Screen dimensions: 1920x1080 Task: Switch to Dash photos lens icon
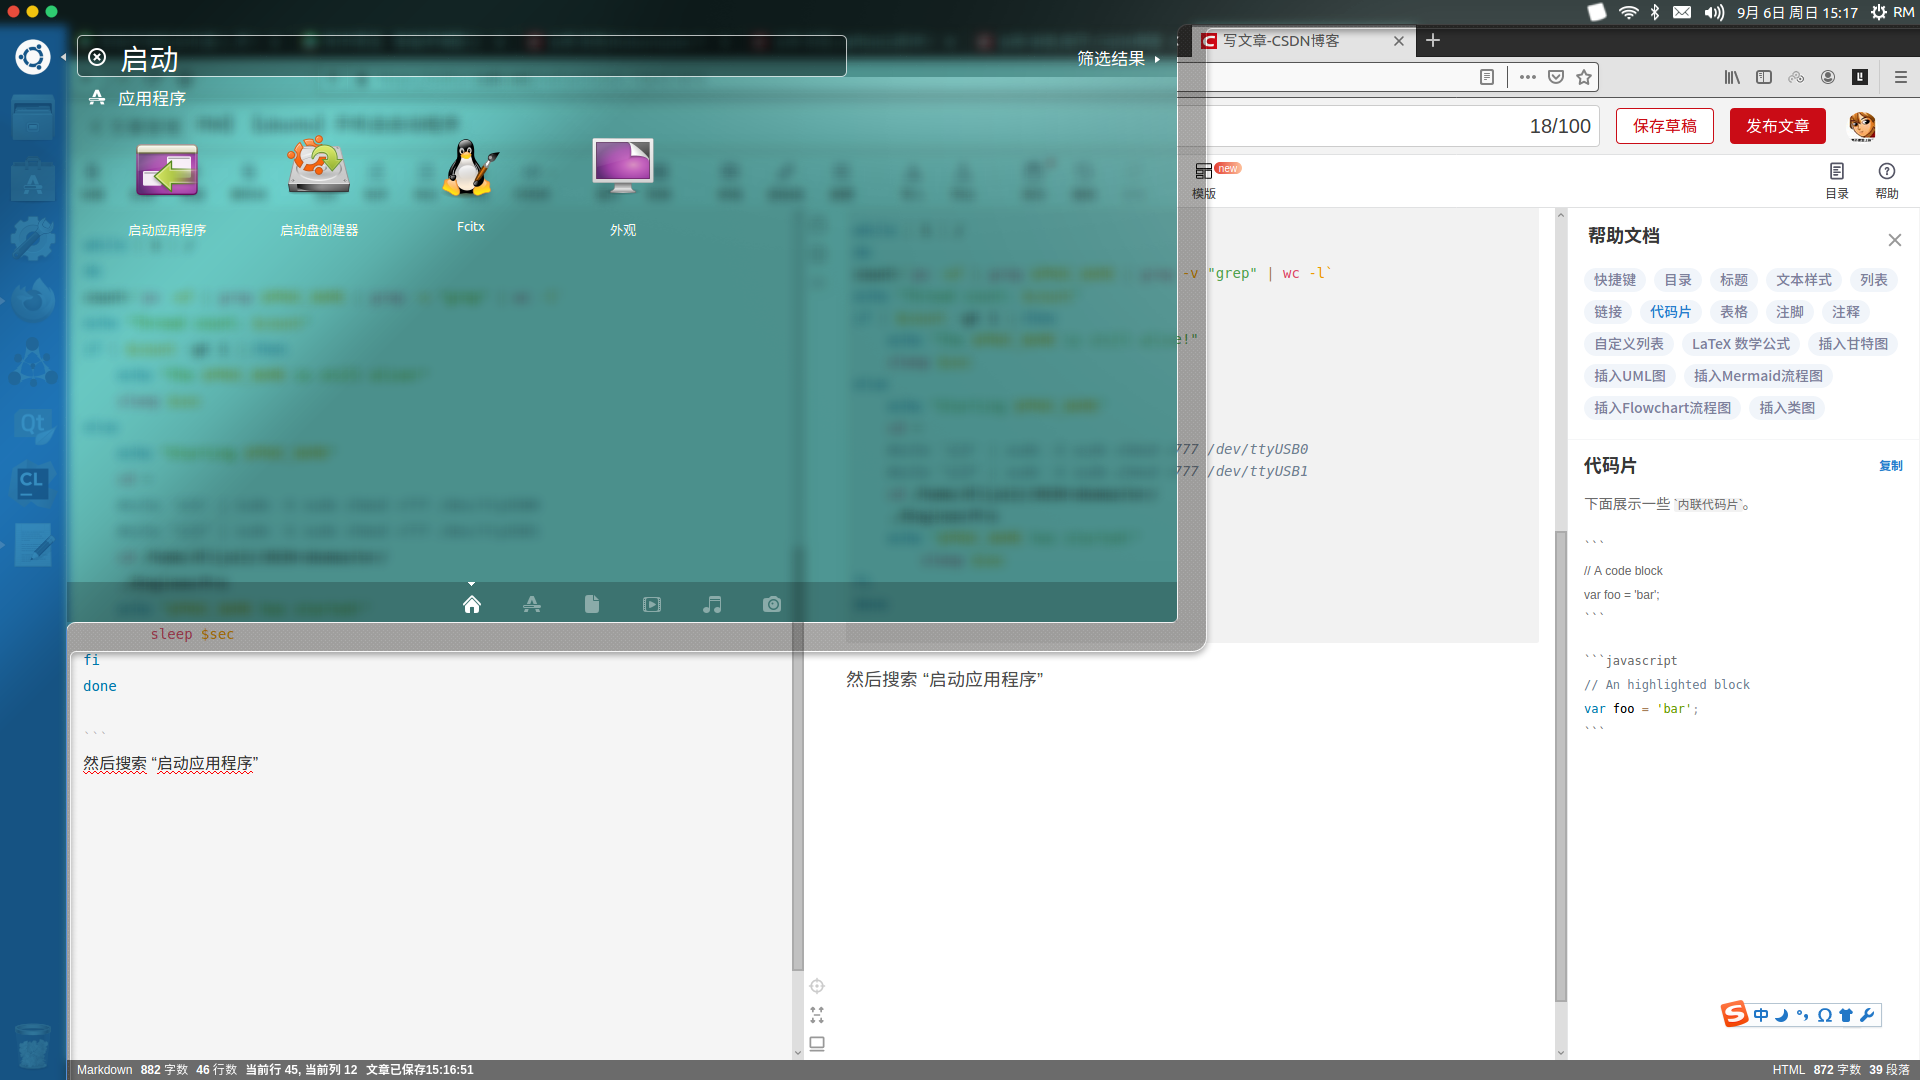point(772,604)
